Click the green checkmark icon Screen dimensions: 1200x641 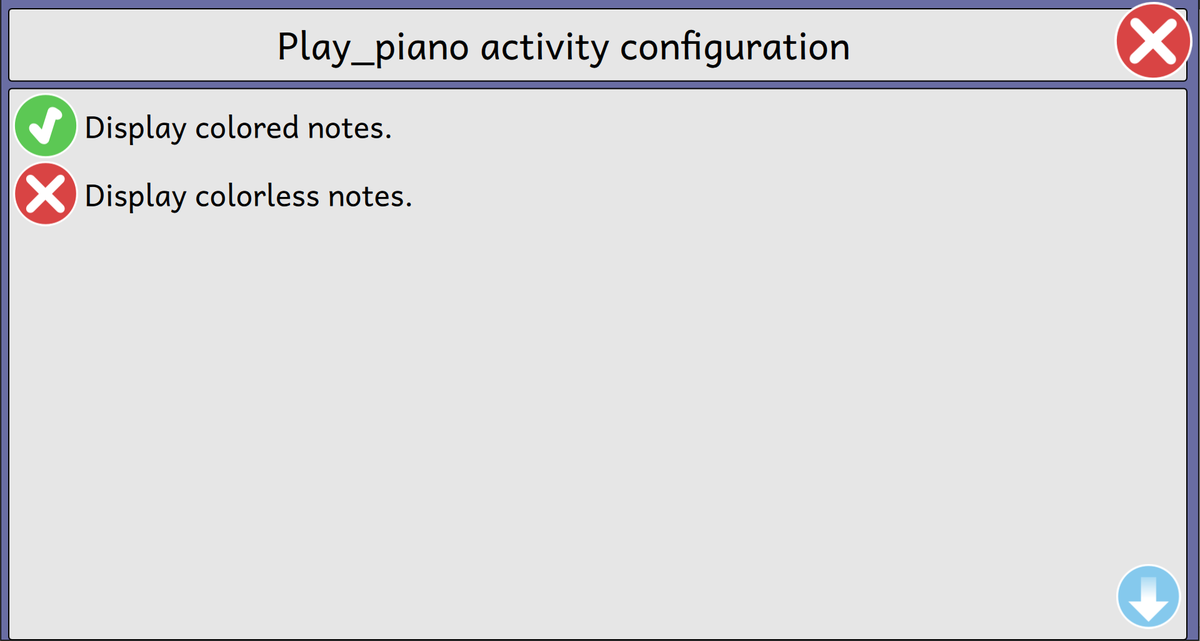click(x=45, y=127)
